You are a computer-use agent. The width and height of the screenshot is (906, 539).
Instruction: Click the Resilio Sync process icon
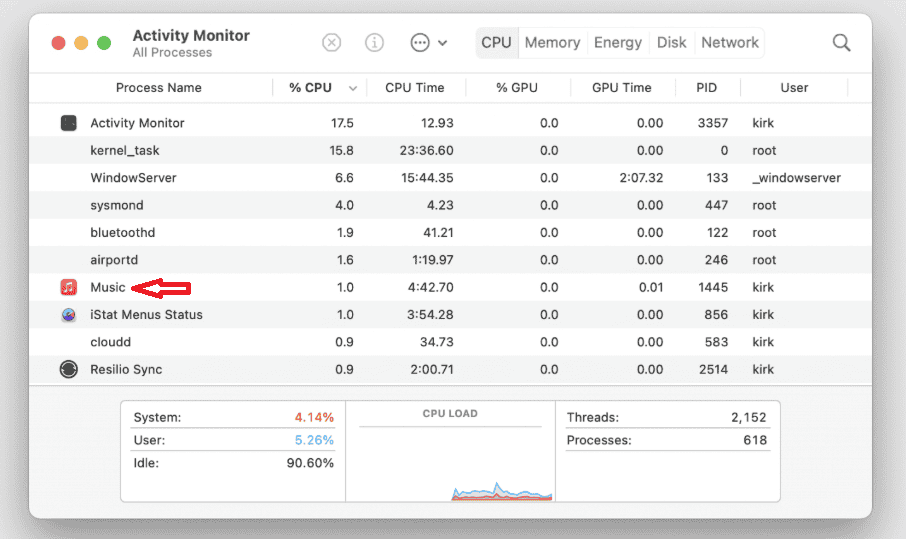click(69, 369)
